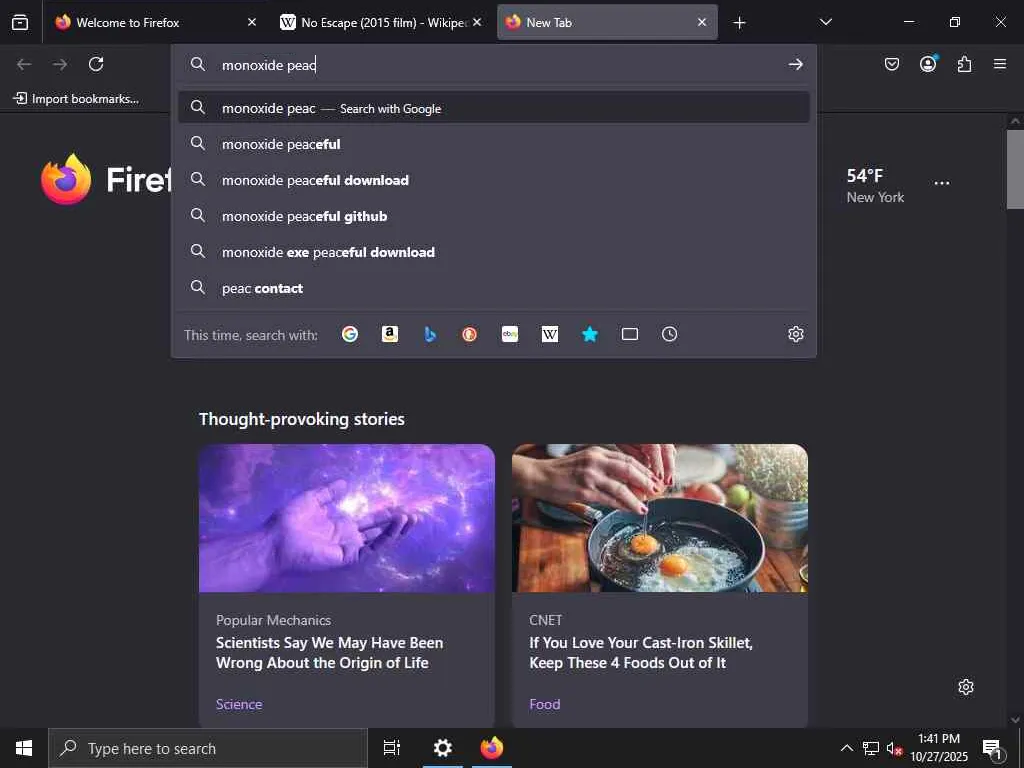The width and height of the screenshot is (1024, 768).
Task: Open the network status tray icon
Action: coord(871,748)
